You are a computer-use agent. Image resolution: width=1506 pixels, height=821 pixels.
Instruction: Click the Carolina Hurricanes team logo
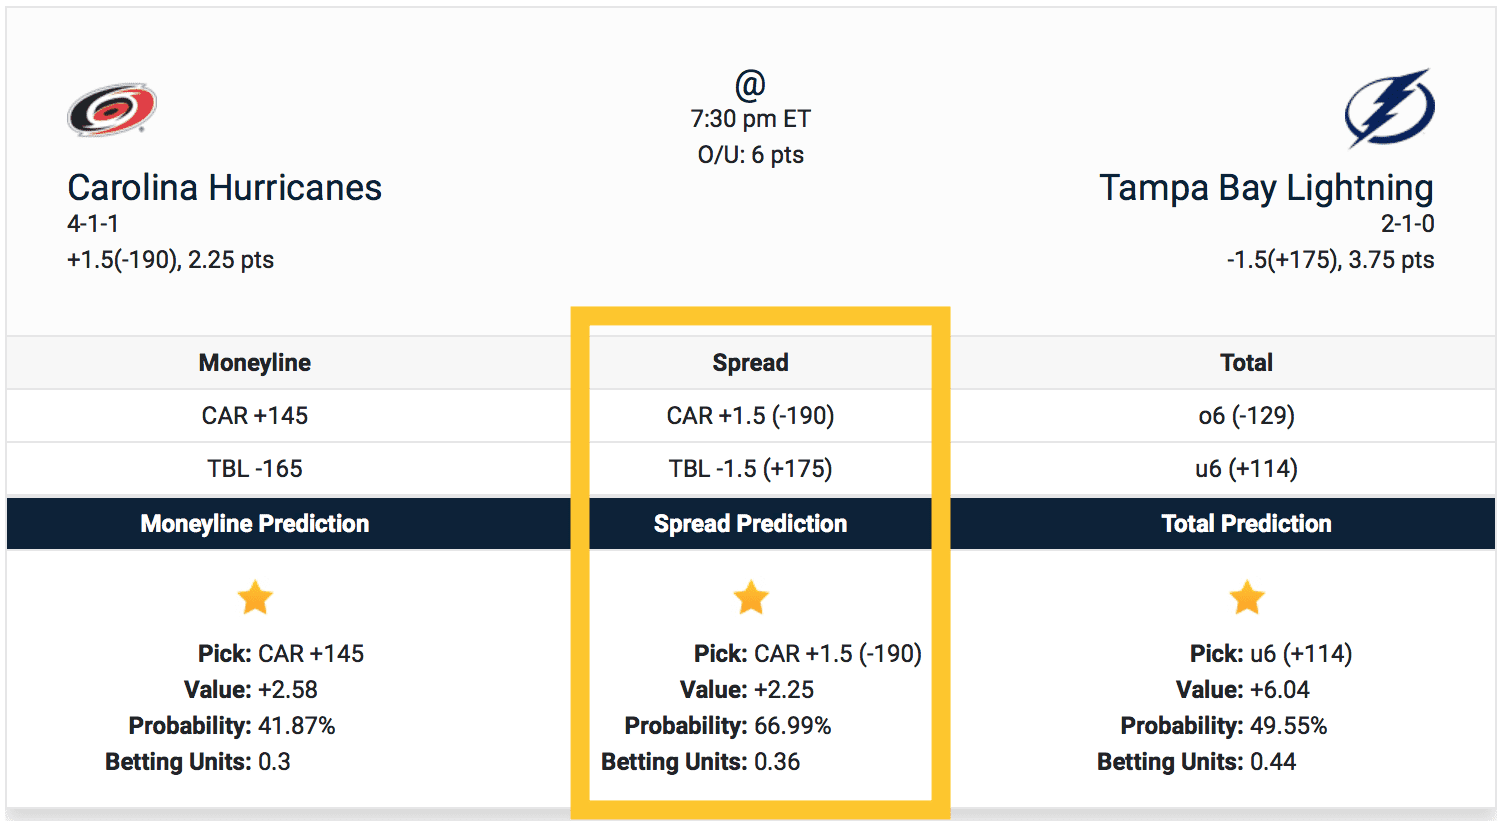(x=112, y=109)
